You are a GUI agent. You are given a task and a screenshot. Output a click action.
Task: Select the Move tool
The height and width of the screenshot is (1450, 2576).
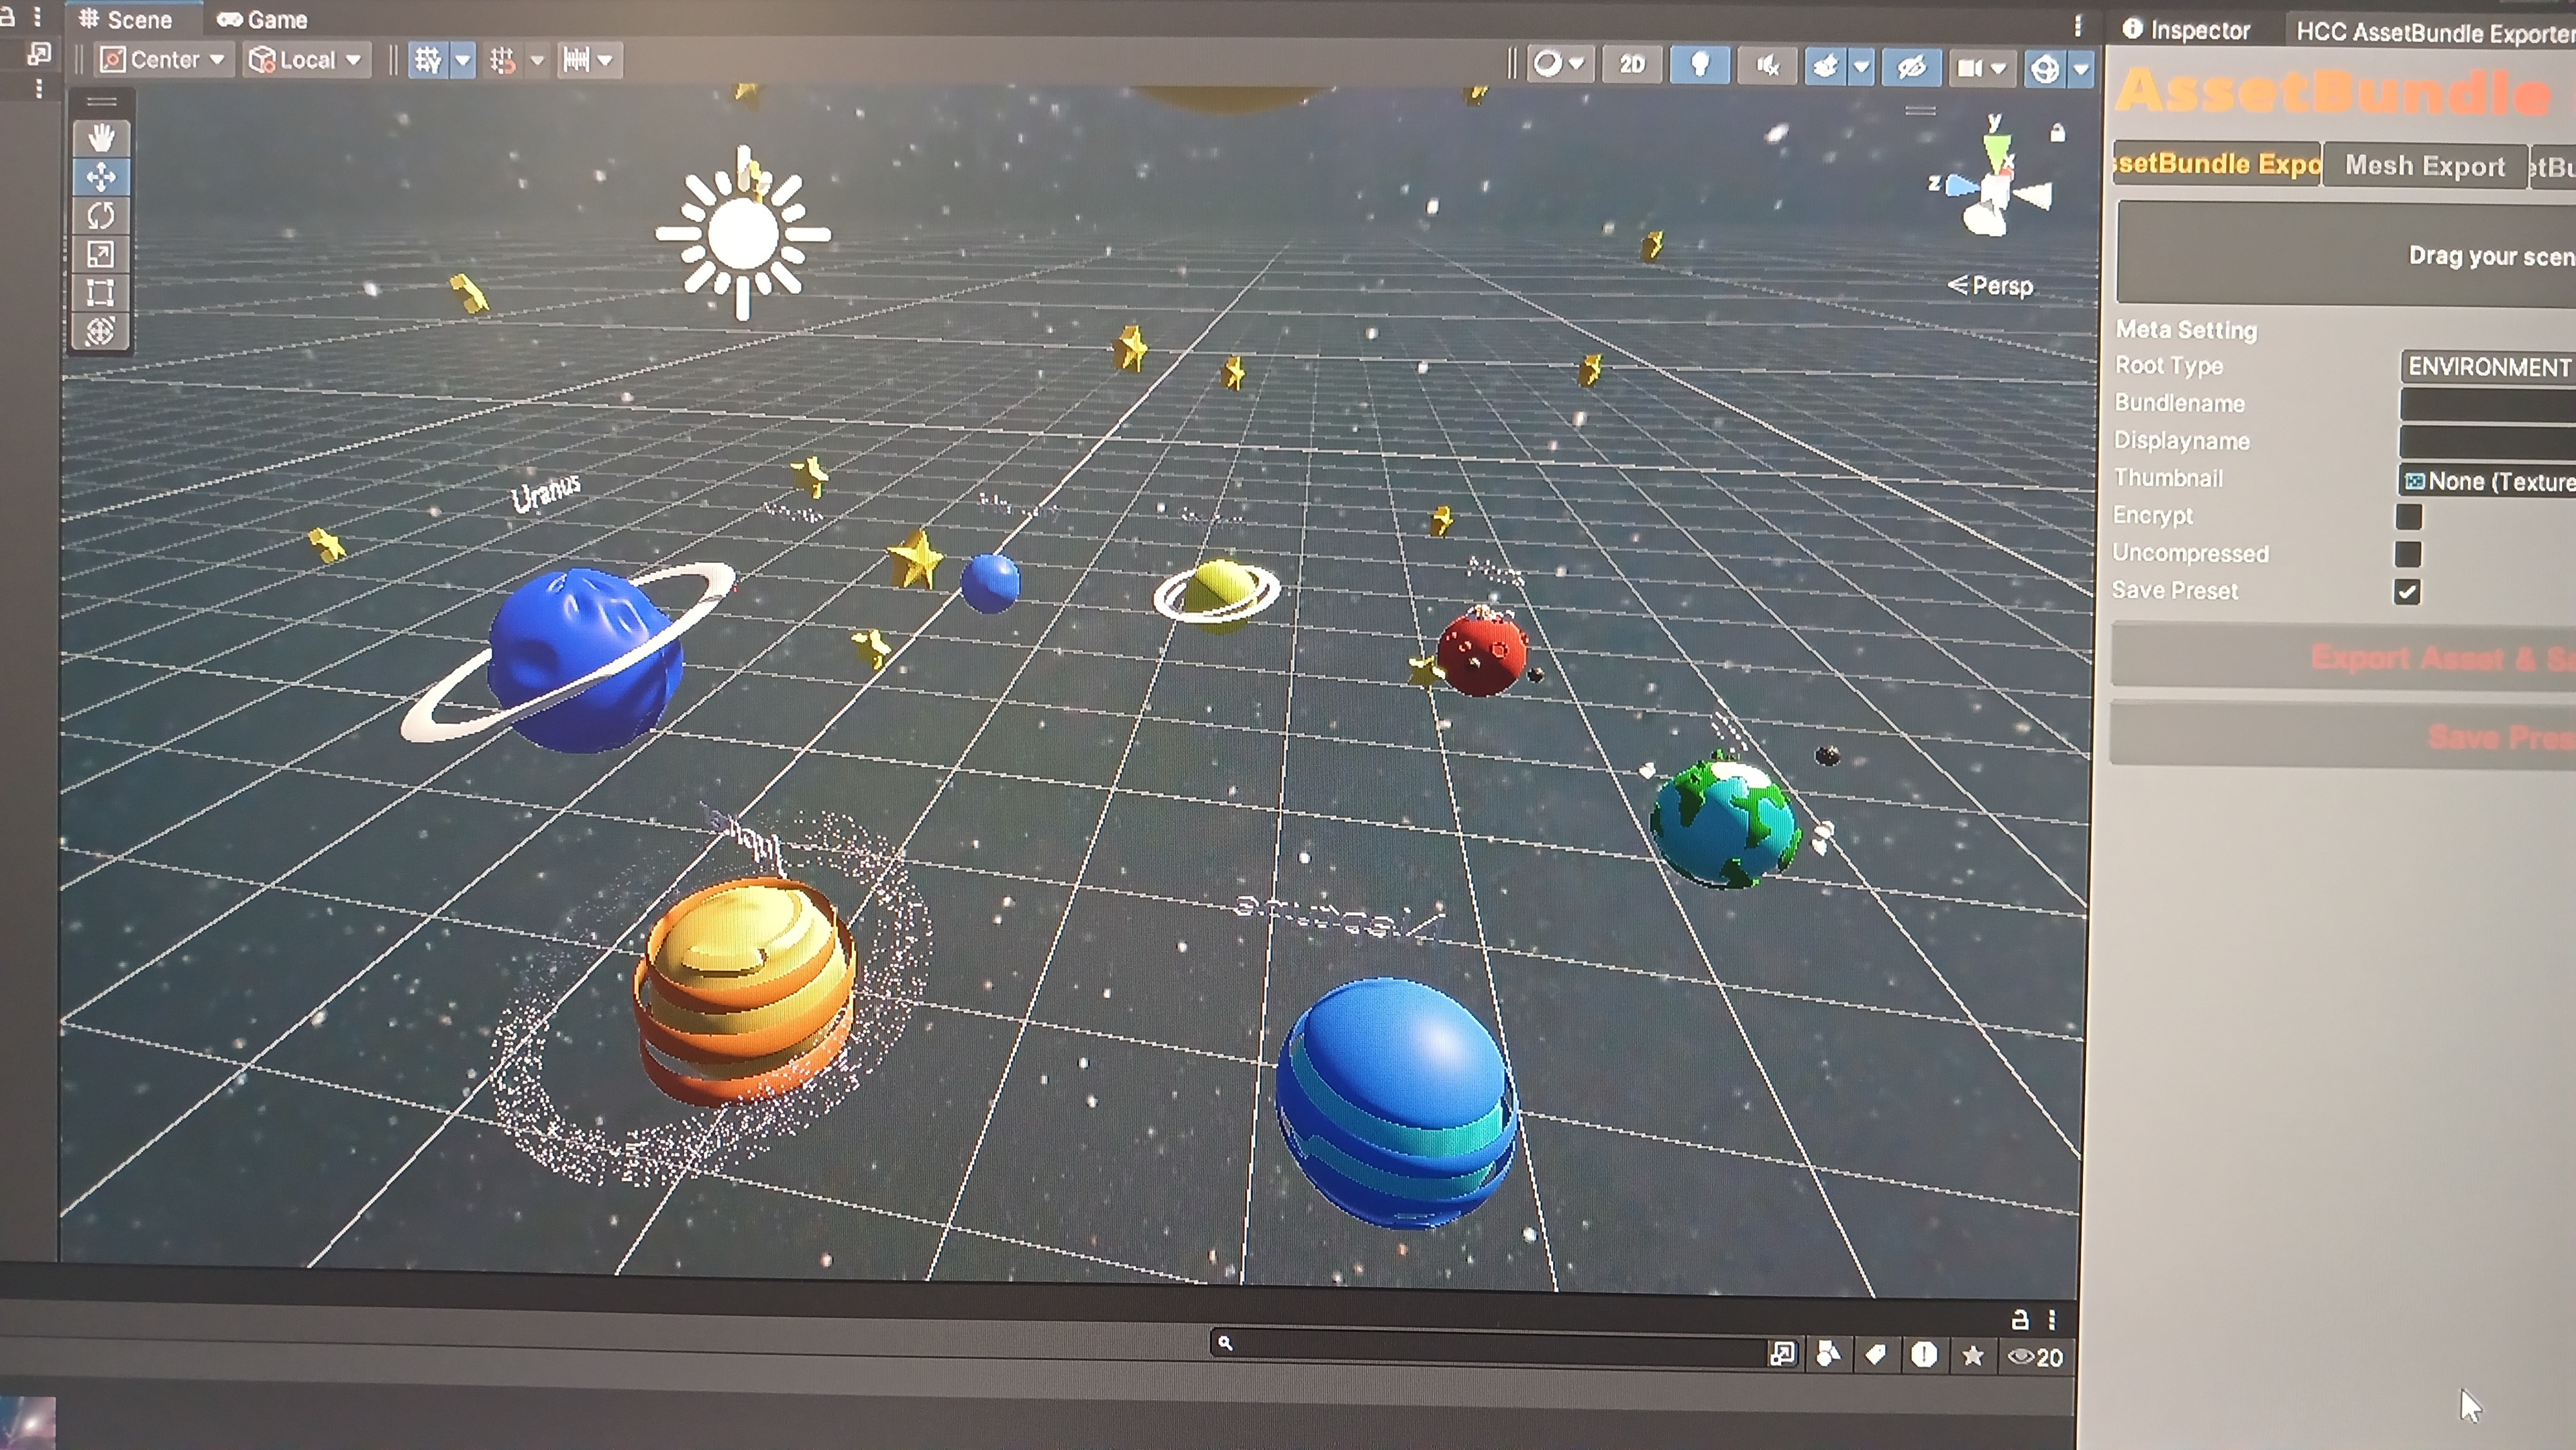pos(101,177)
